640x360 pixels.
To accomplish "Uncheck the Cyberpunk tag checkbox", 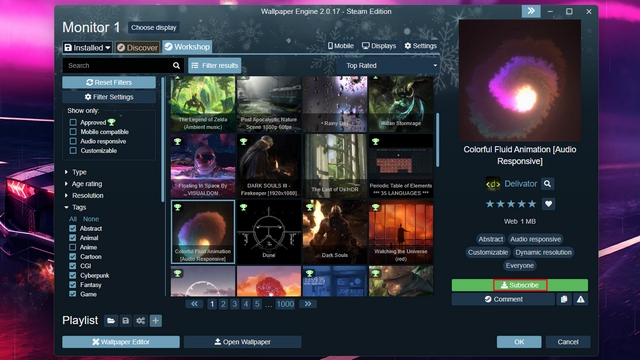I will pyautogui.click(x=73, y=276).
